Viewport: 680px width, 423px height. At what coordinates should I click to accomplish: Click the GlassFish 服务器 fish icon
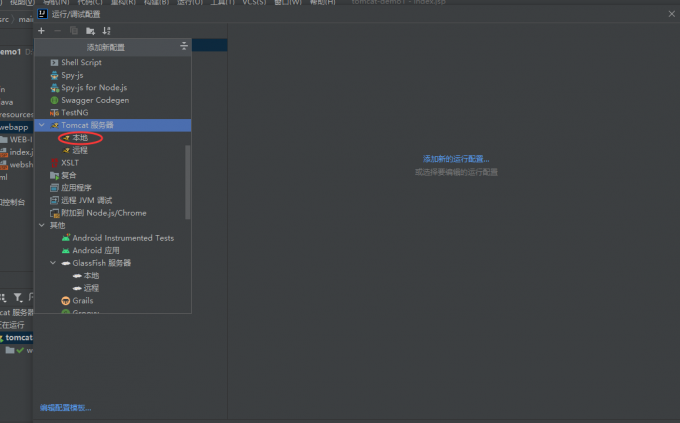click(x=65, y=263)
